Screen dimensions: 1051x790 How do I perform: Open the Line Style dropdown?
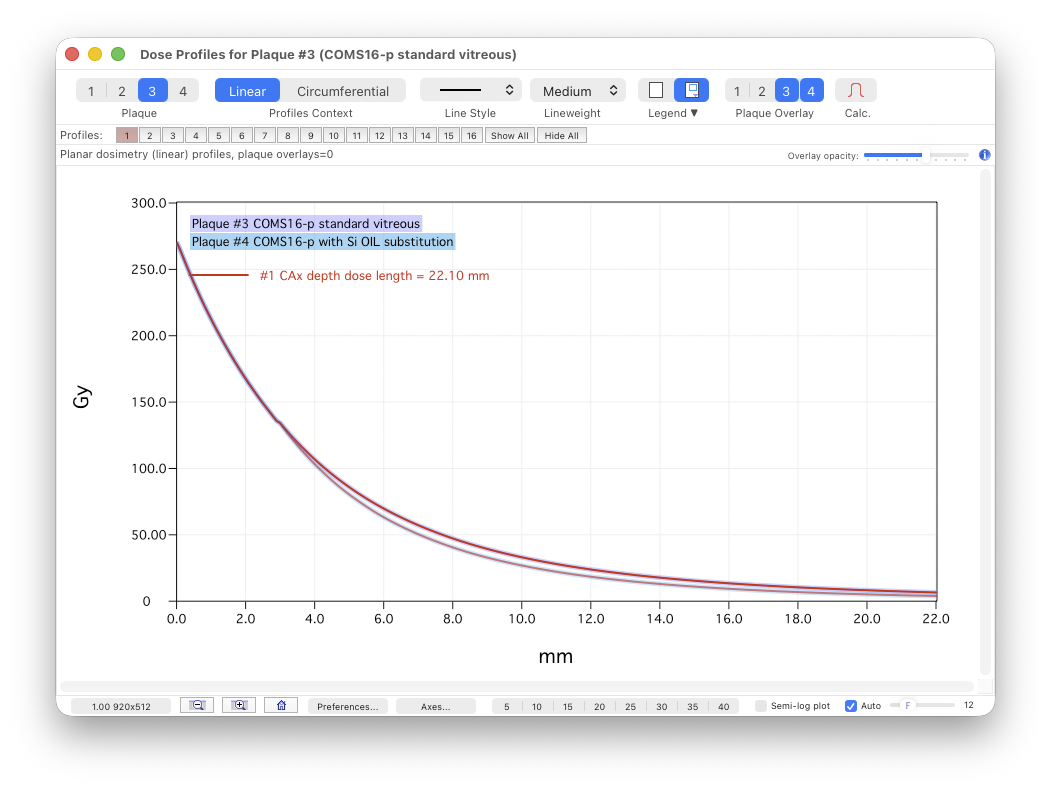(470, 91)
